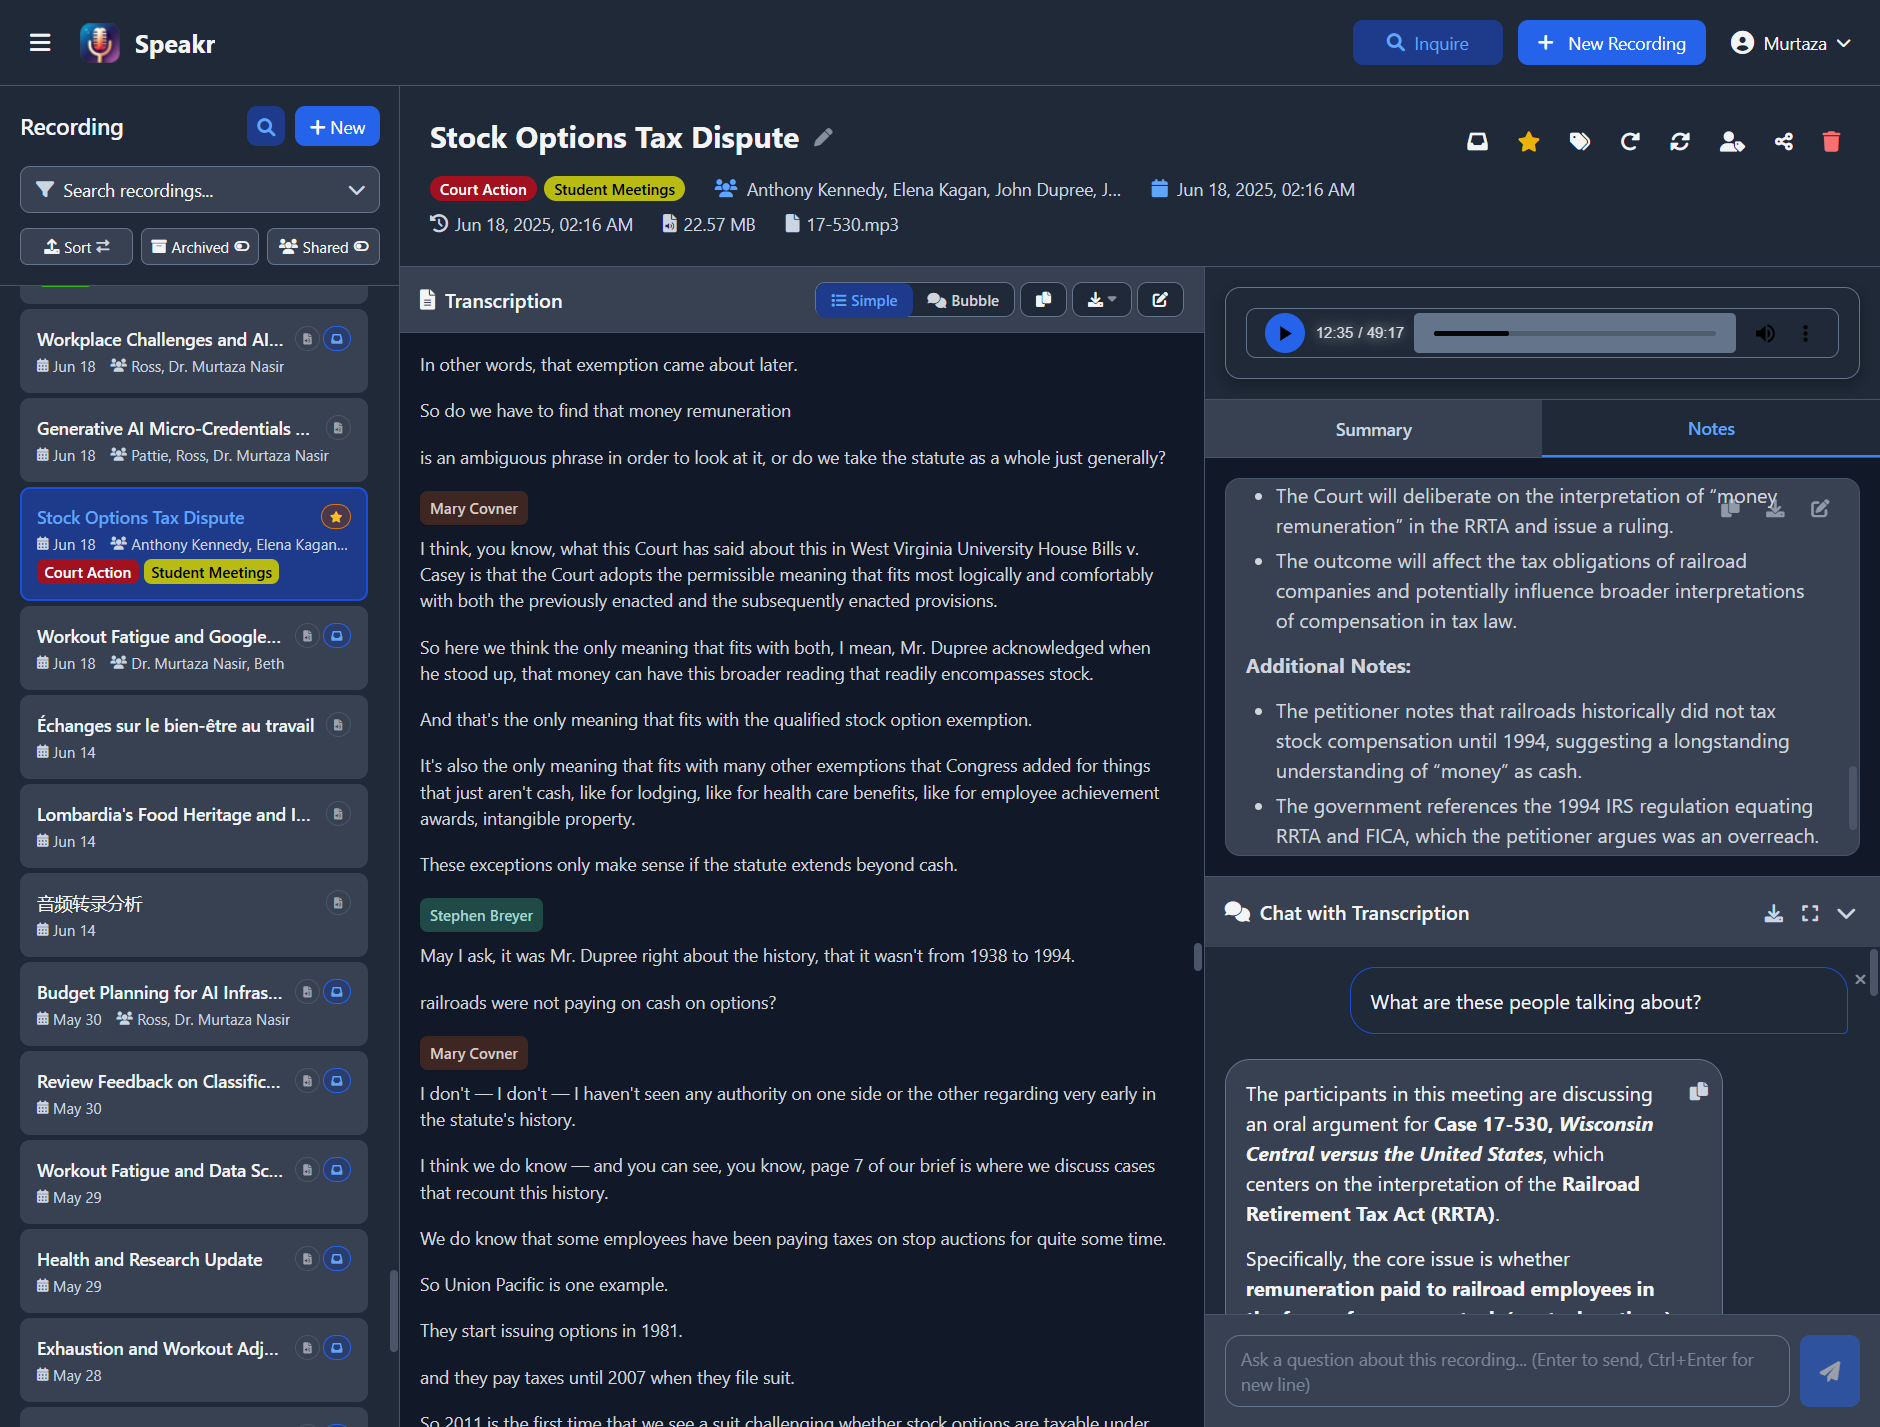Open the Murtaza account dropdown
1880x1427 pixels.
[1790, 42]
